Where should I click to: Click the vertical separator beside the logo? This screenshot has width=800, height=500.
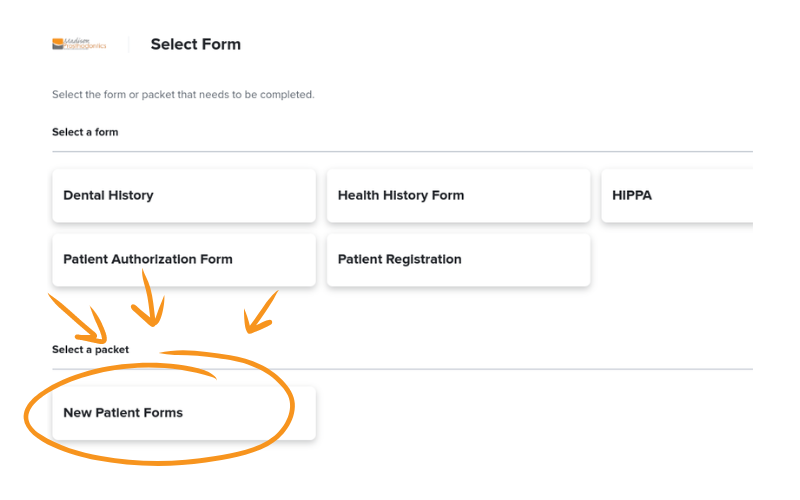coord(129,44)
